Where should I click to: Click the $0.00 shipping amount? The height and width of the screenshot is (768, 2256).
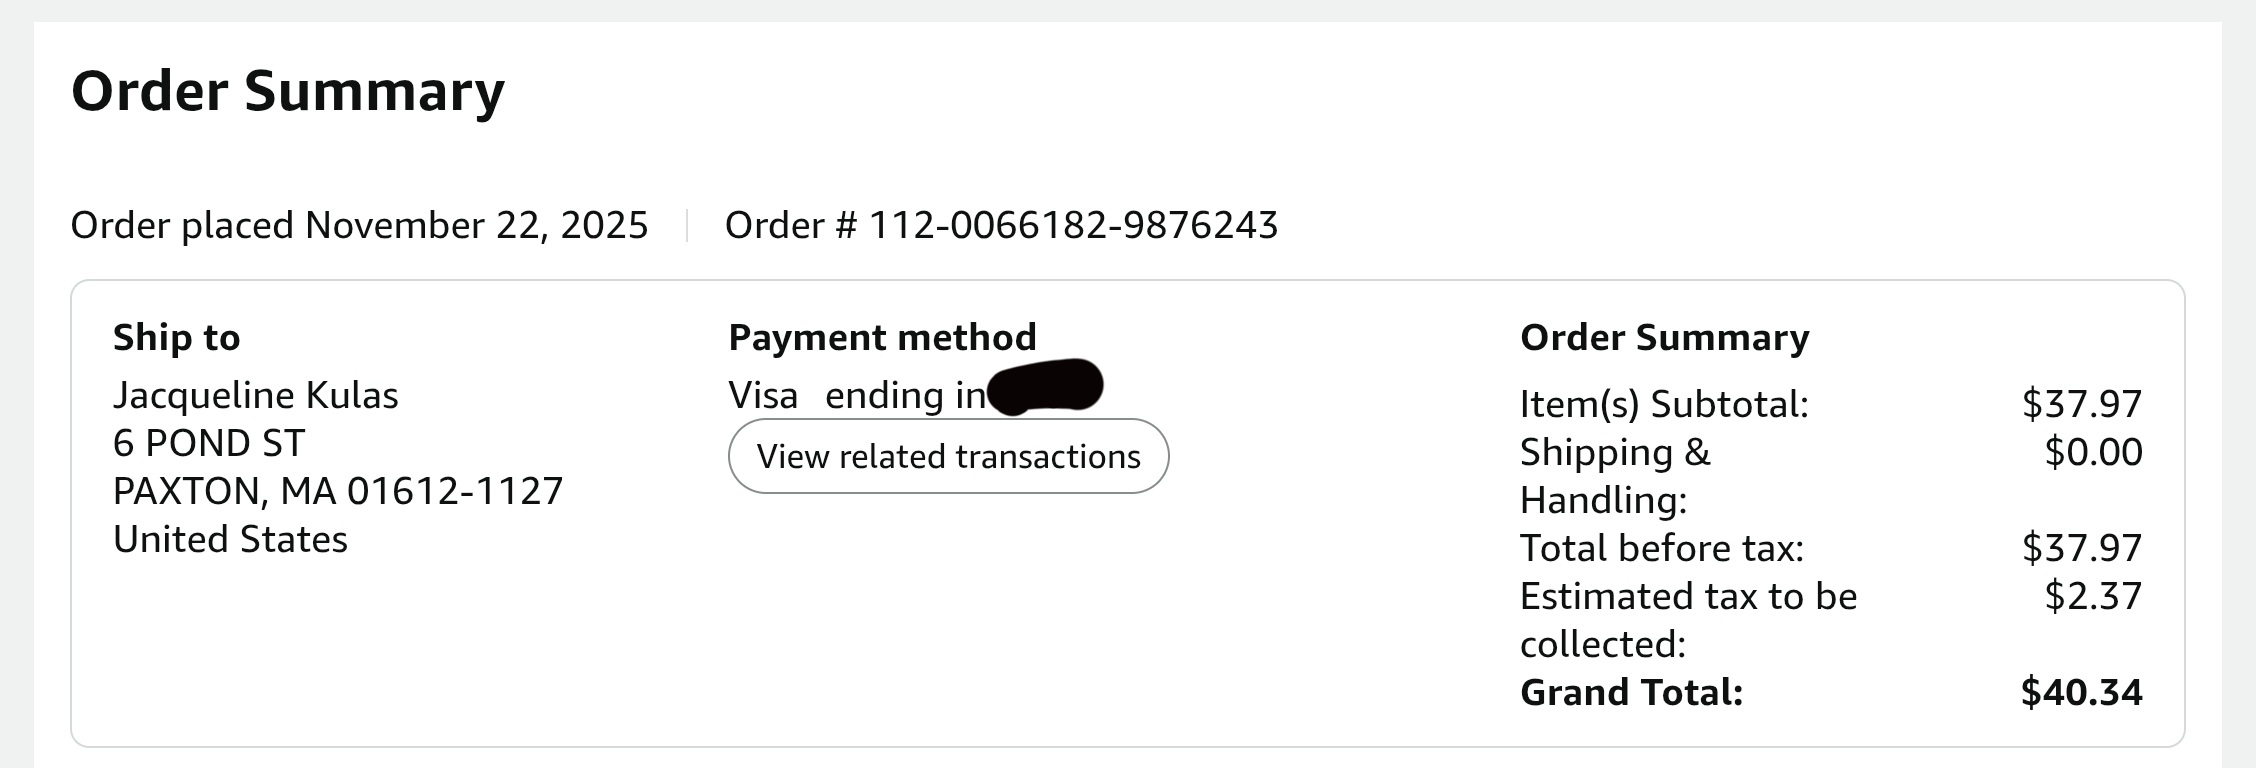tap(2093, 452)
